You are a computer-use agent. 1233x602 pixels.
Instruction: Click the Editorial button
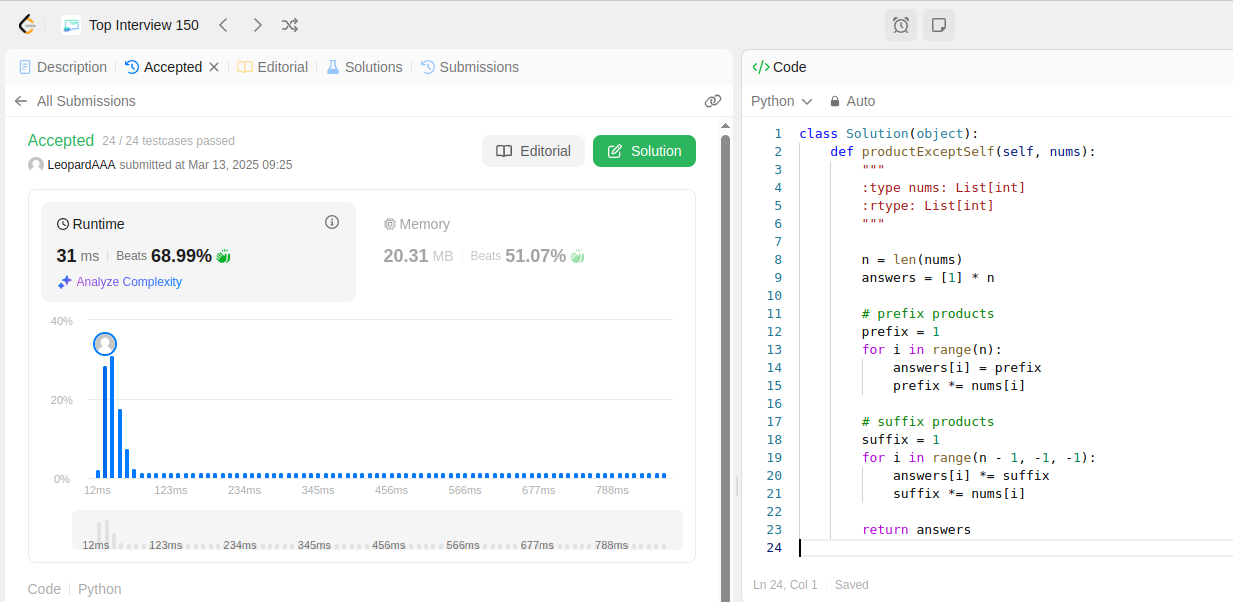pos(533,151)
